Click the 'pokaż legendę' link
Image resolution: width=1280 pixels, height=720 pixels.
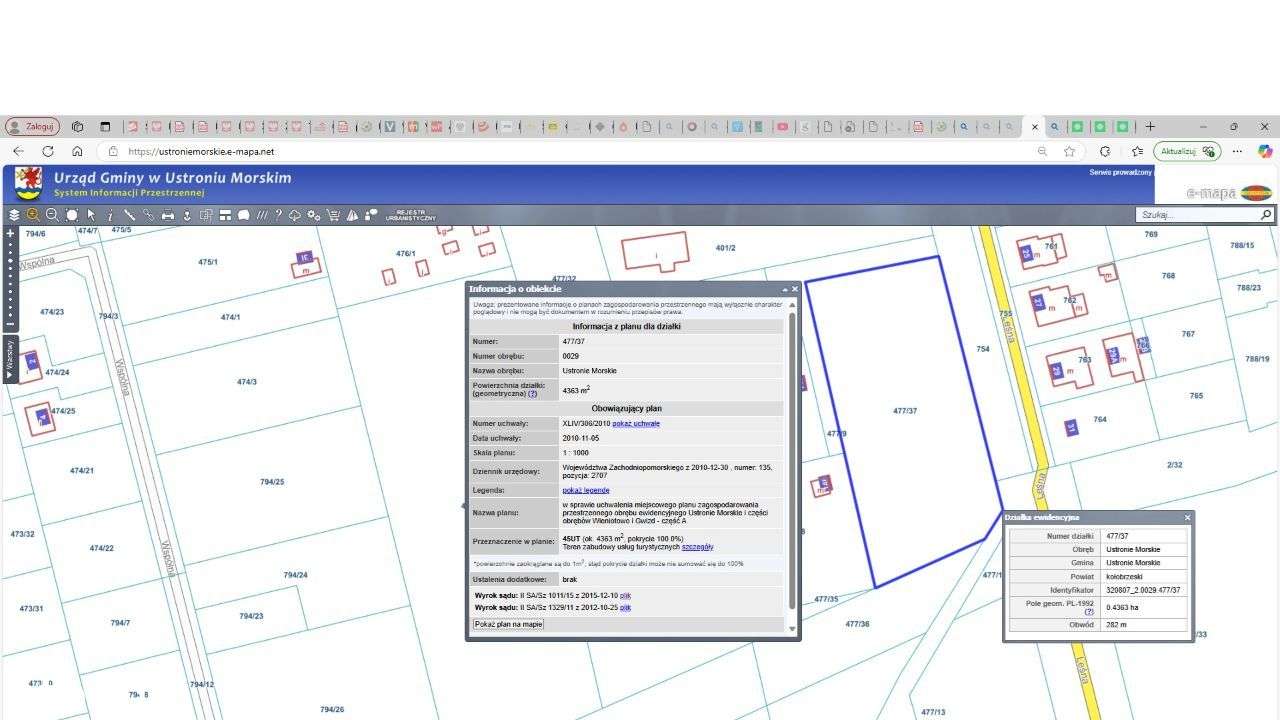point(586,490)
